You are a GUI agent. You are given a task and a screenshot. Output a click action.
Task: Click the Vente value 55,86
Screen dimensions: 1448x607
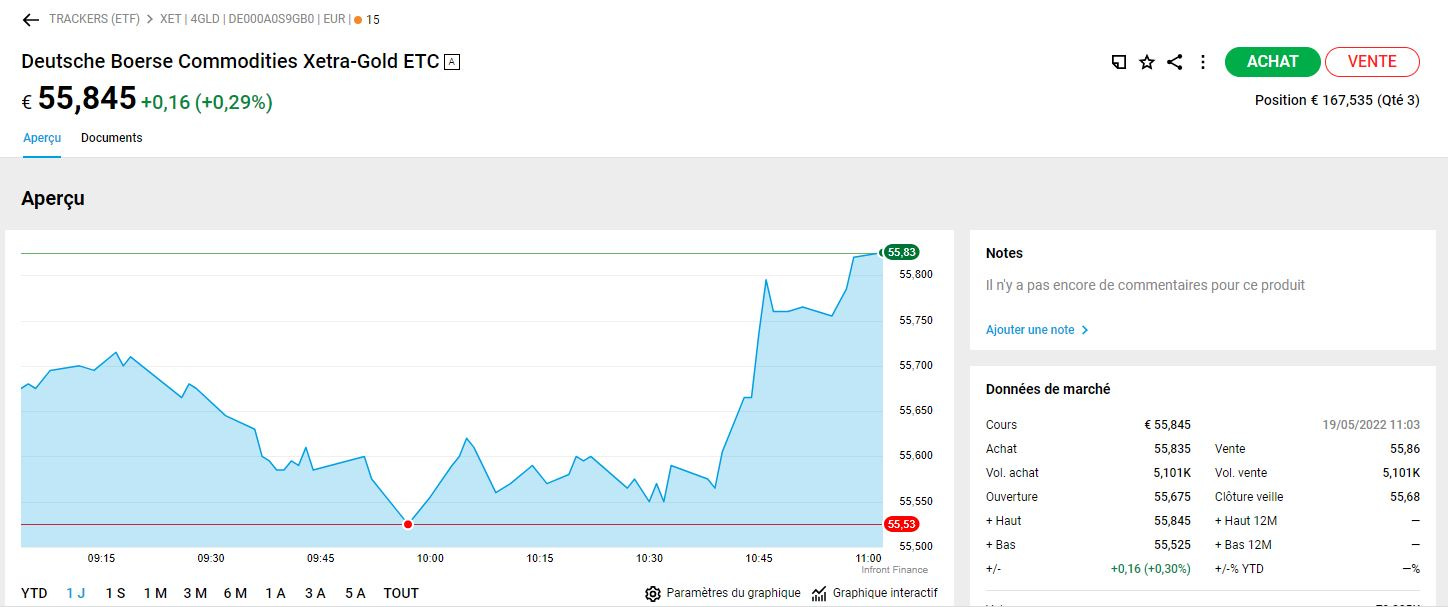click(1405, 449)
